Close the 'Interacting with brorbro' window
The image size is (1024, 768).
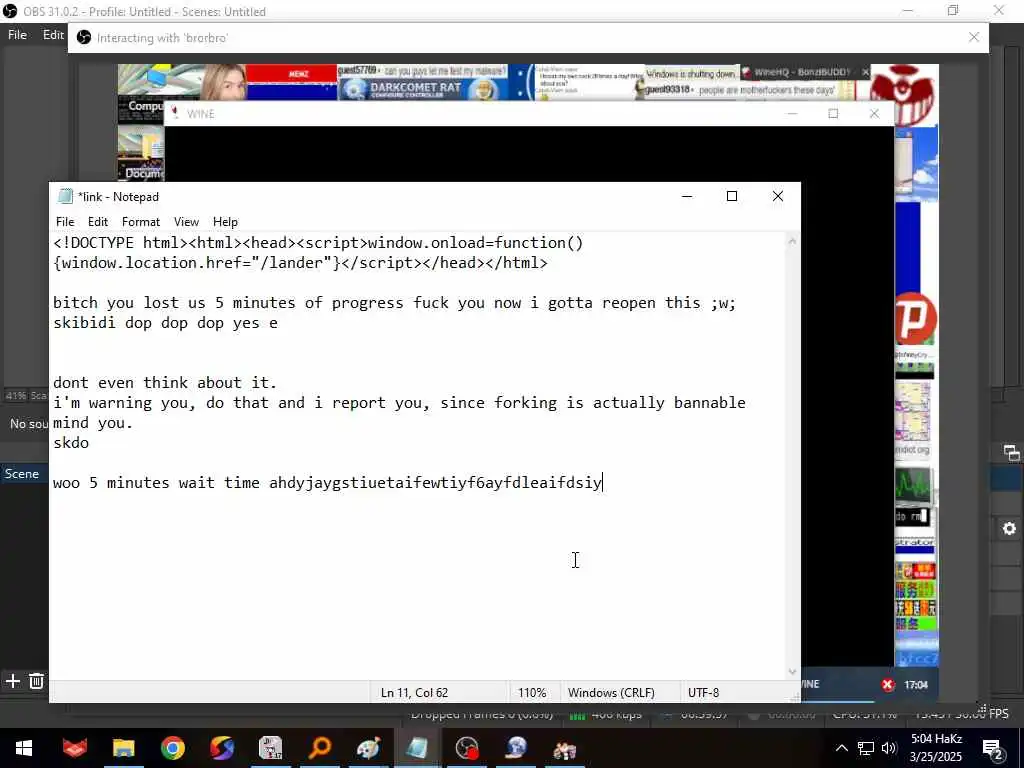click(974, 37)
